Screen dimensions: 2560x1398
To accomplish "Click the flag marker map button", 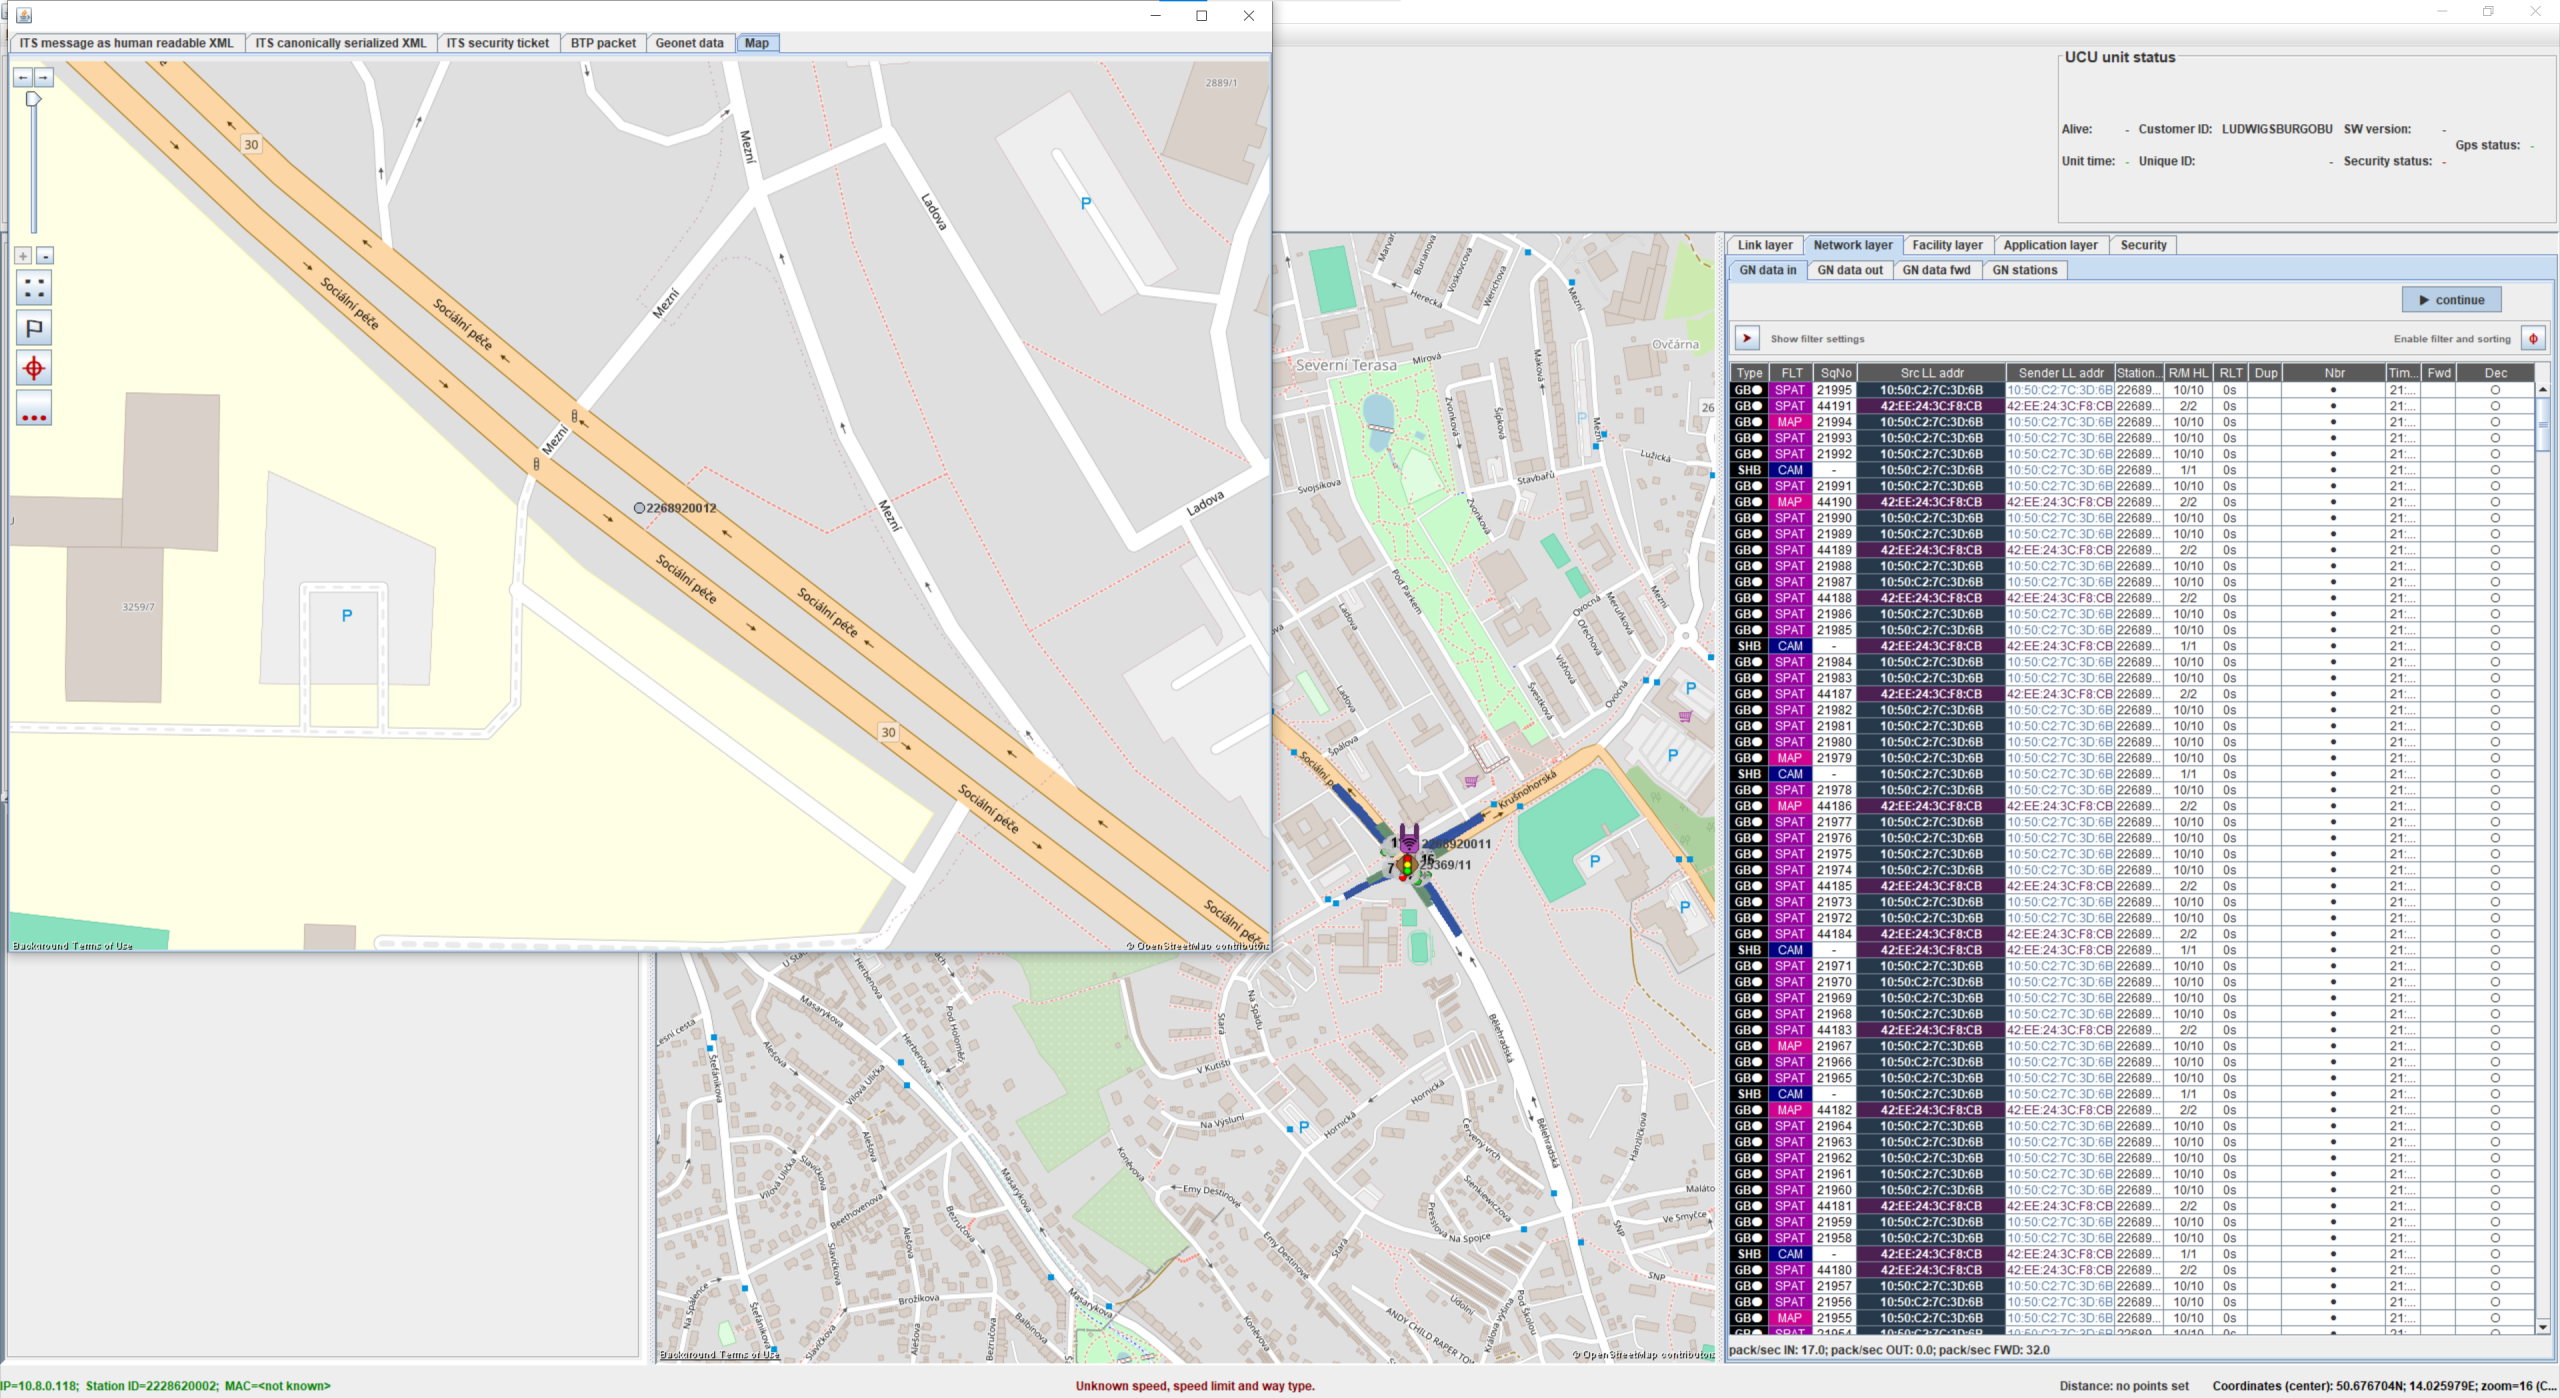I will point(34,328).
